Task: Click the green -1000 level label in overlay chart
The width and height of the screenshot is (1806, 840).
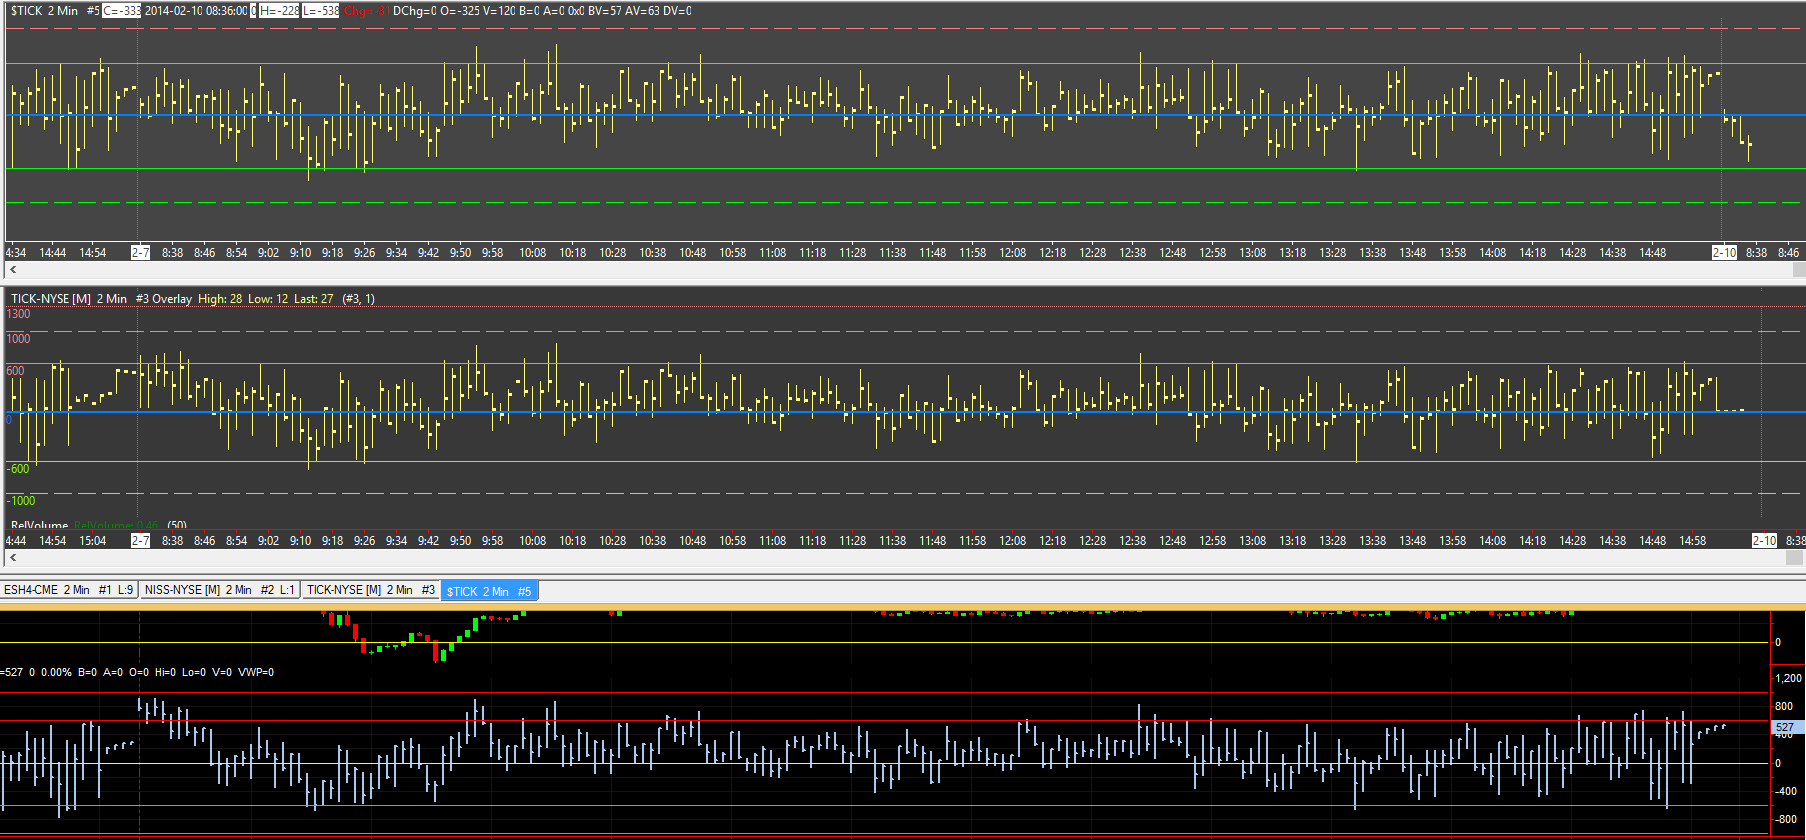Action: pos(21,501)
